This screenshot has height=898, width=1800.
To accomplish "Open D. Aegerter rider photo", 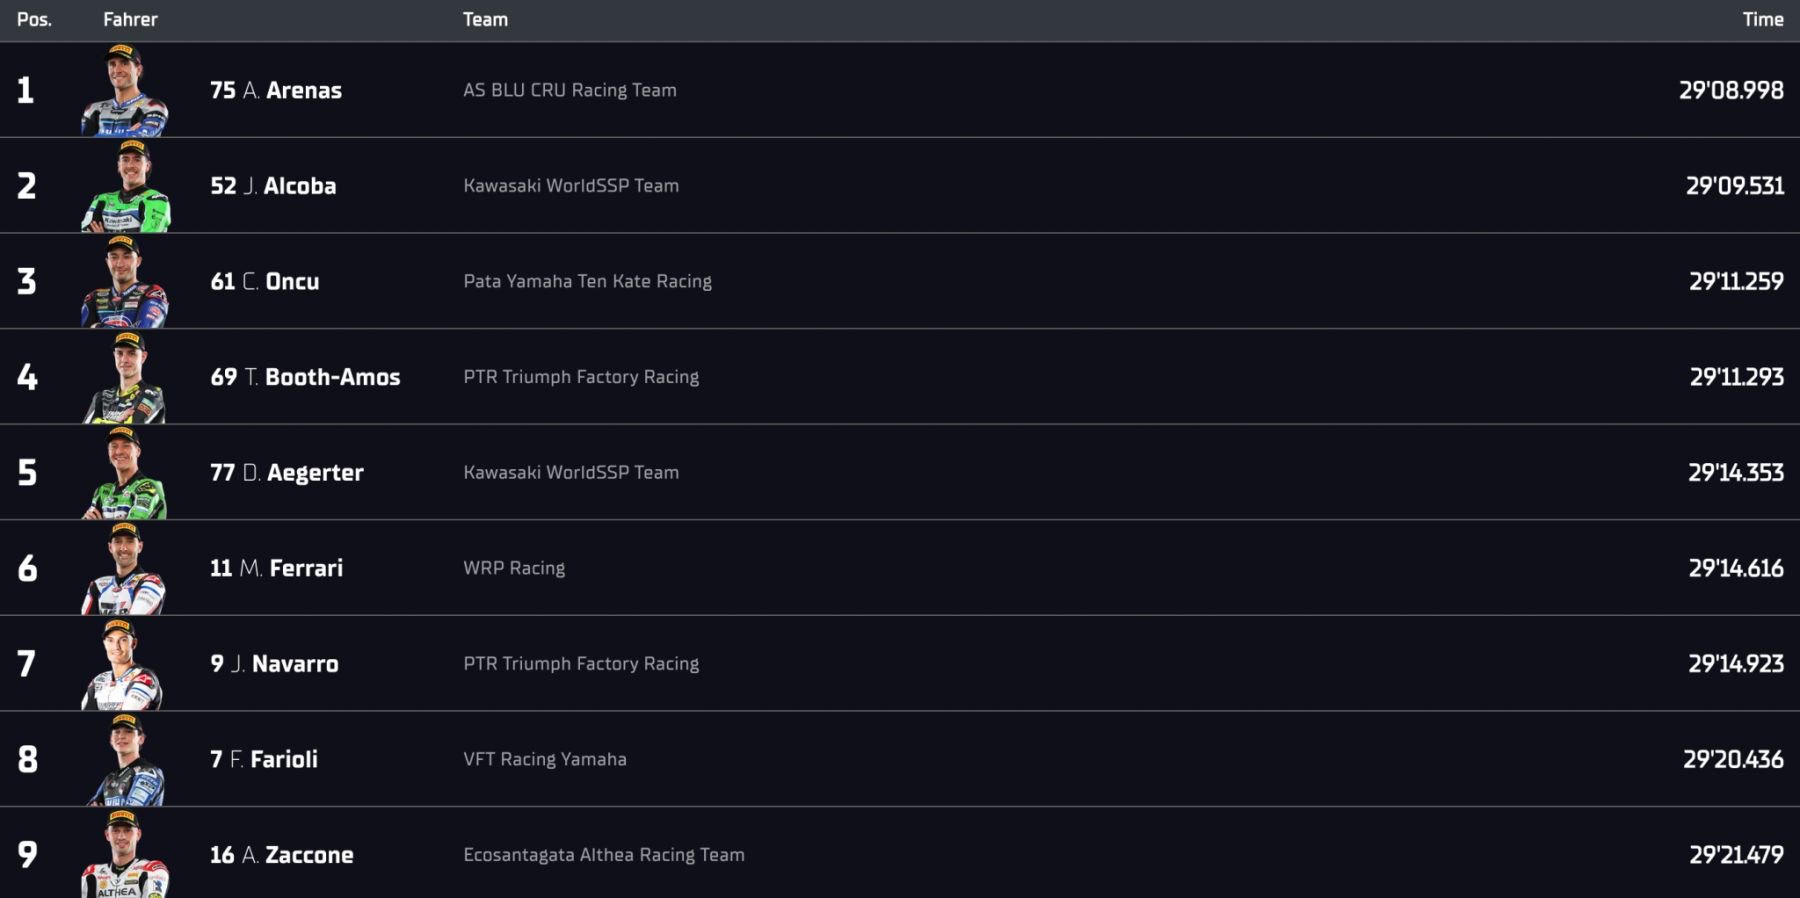I will [125, 473].
